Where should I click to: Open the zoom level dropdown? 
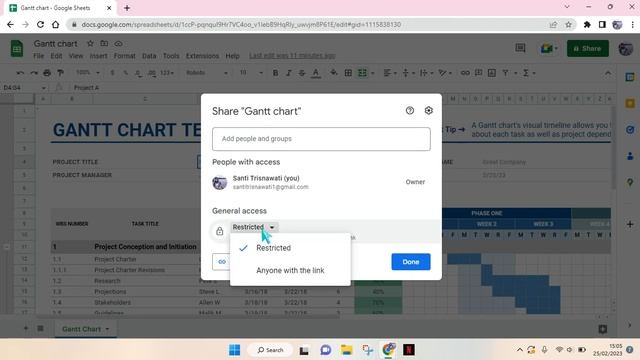click(x=88, y=72)
